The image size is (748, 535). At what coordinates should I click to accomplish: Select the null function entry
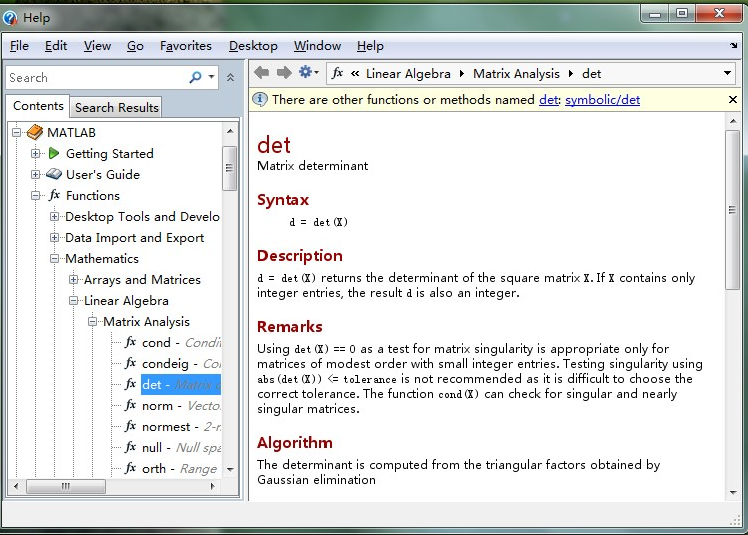click(x=181, y=447)
